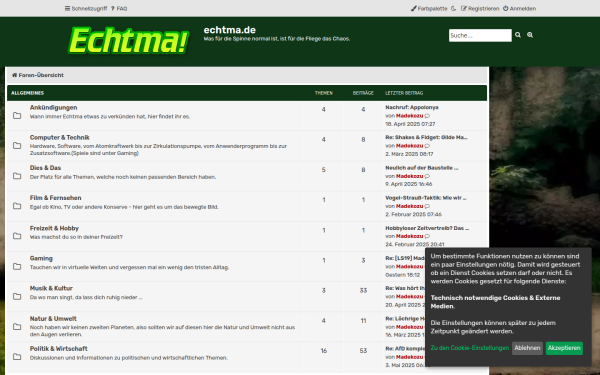Click folder icon beside Freizeit & Hobby
This screenshot has width=600, height=375.
click(17, 236)
